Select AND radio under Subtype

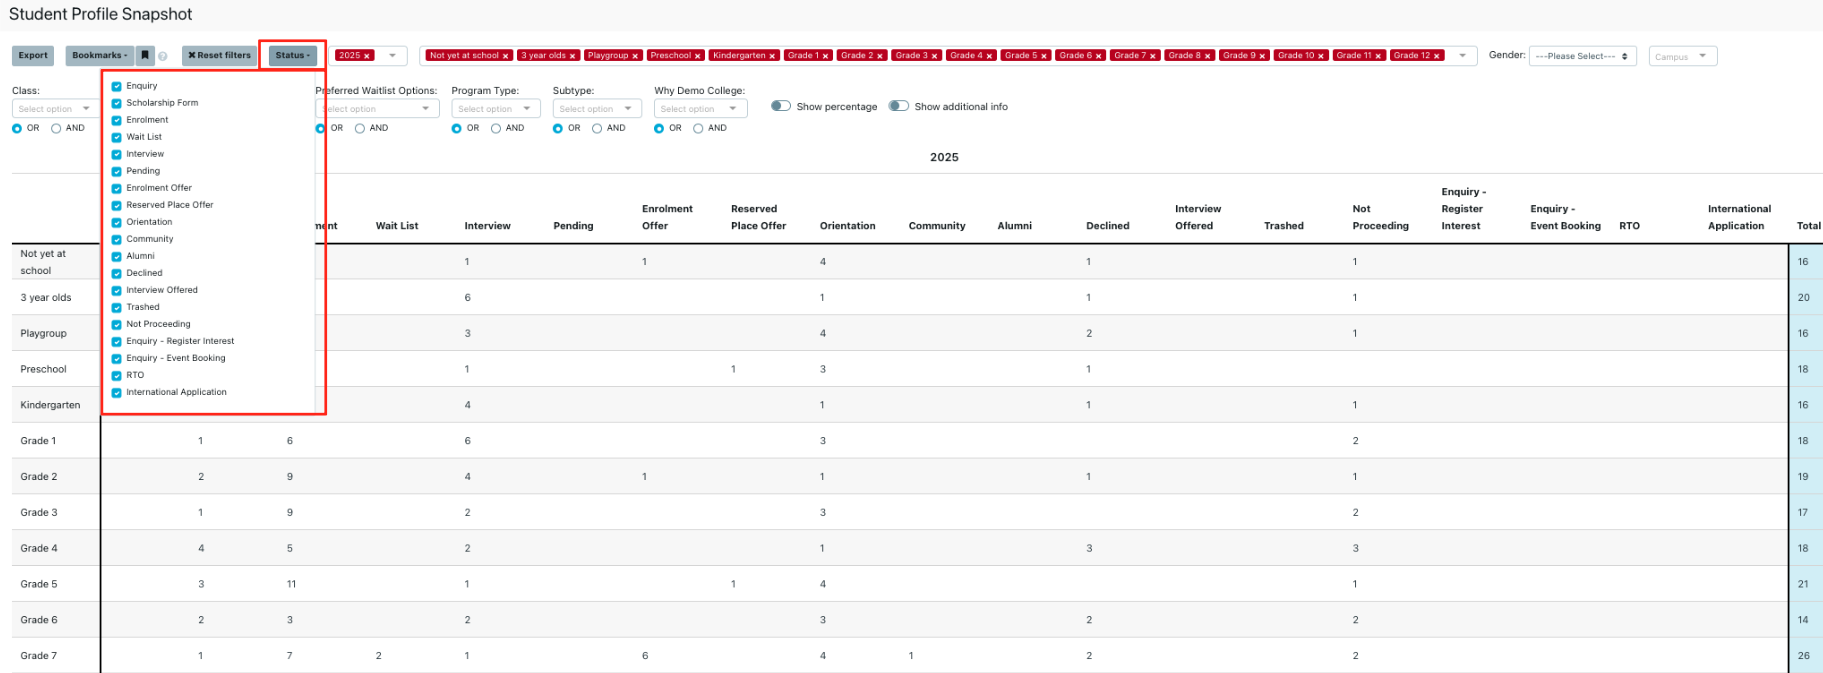pyautogui.click(x=597, y=128)
